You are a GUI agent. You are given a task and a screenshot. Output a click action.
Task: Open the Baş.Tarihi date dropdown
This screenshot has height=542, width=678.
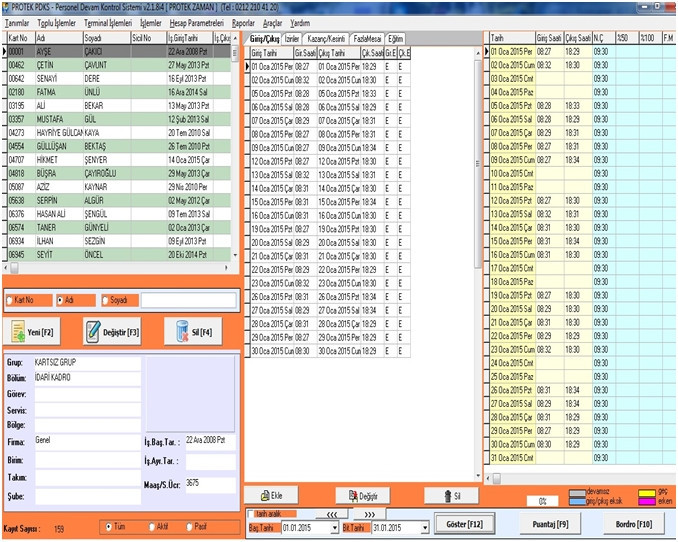(336, 527)
